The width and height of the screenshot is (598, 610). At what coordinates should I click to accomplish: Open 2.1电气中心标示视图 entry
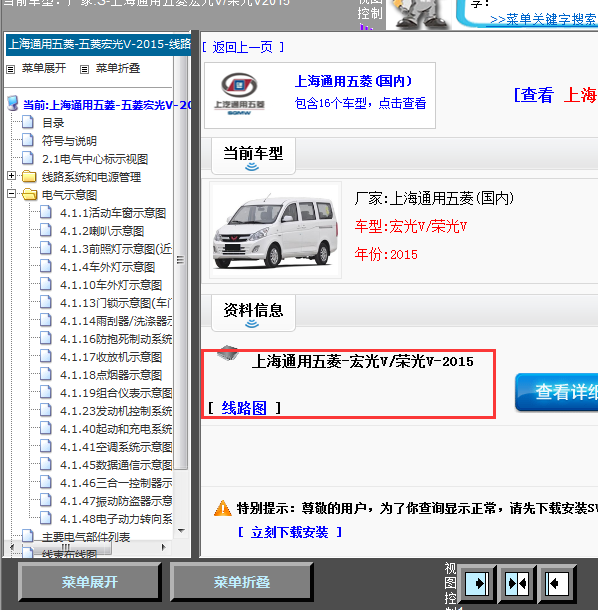(95, 159)
